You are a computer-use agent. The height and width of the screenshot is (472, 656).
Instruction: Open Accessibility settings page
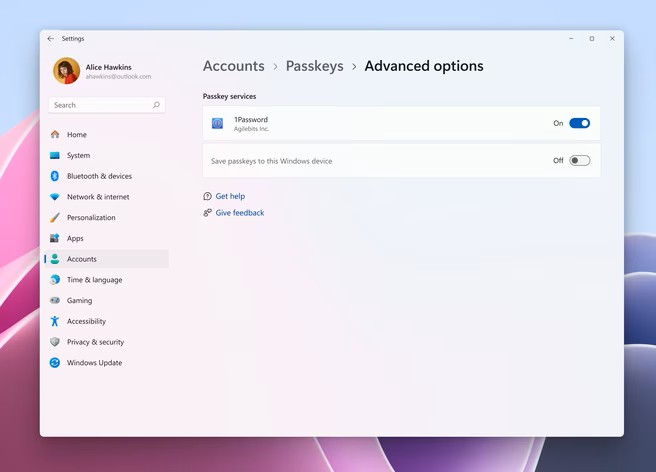coord(86,322)
